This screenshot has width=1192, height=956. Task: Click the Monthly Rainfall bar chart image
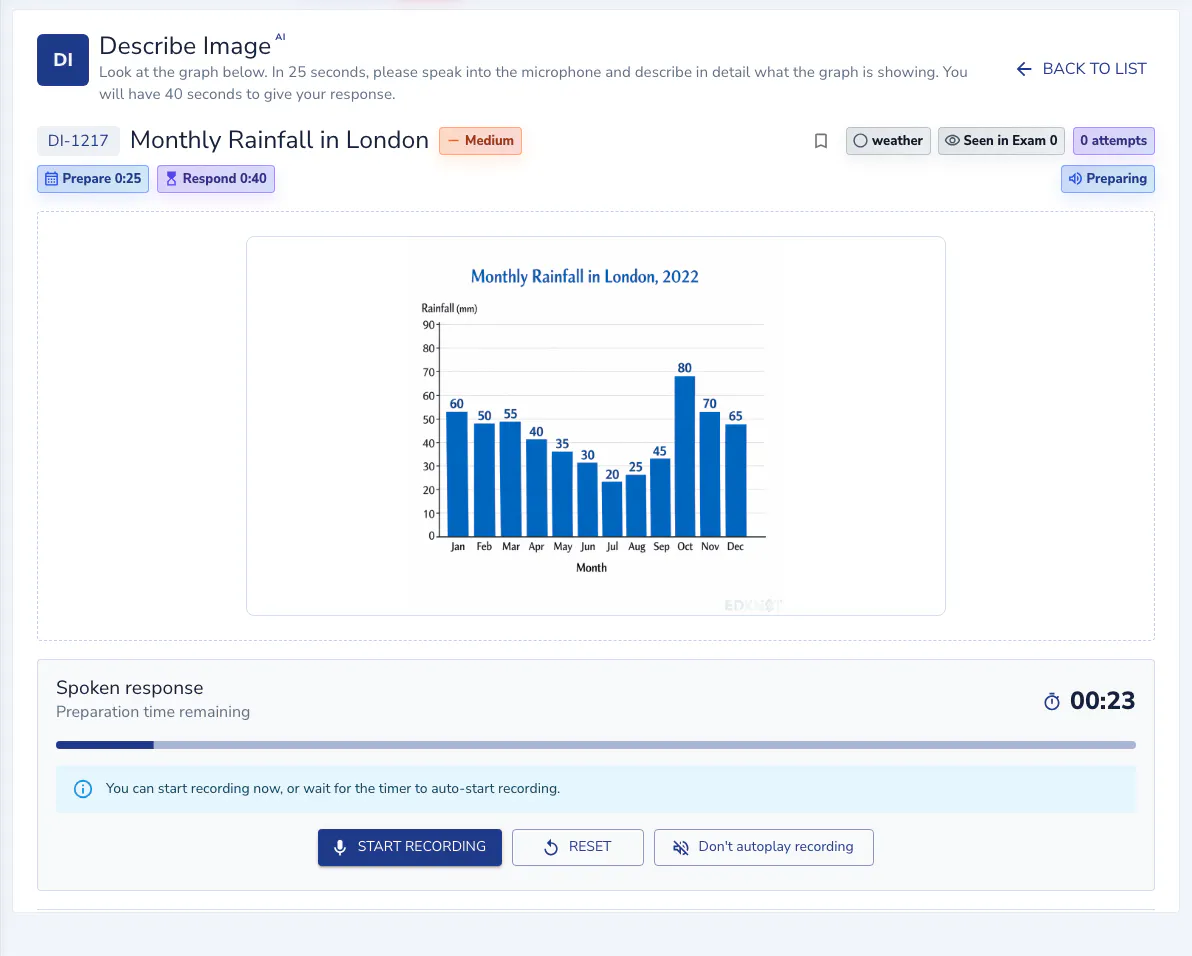[x=596, y=426]
